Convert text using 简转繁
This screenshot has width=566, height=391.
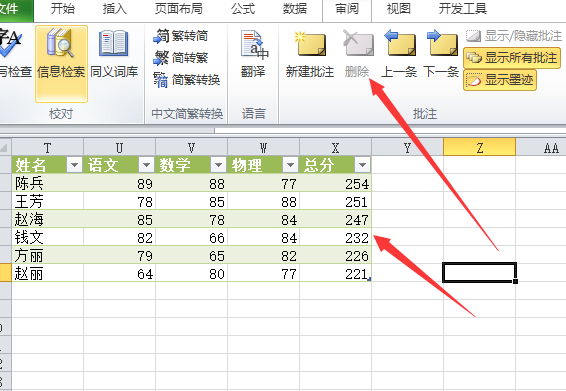coord(180,58)
